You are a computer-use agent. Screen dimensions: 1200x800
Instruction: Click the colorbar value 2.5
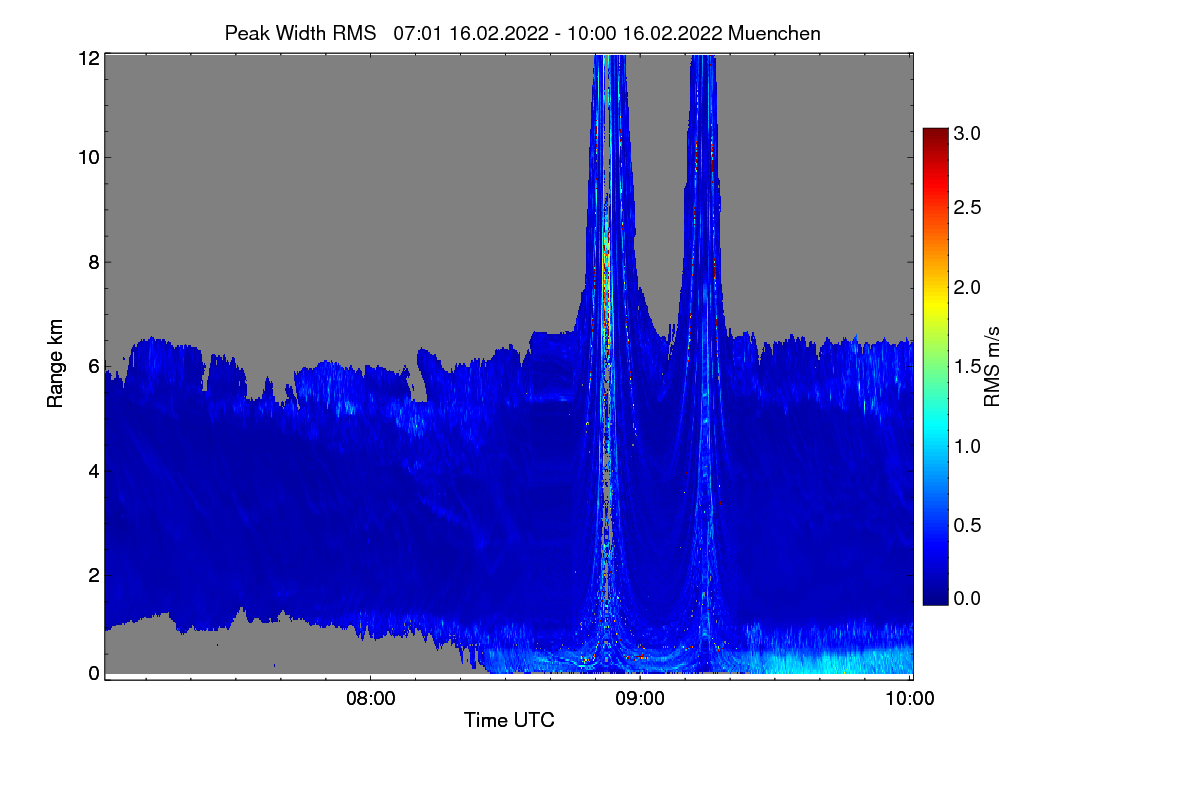coord(966,207)
